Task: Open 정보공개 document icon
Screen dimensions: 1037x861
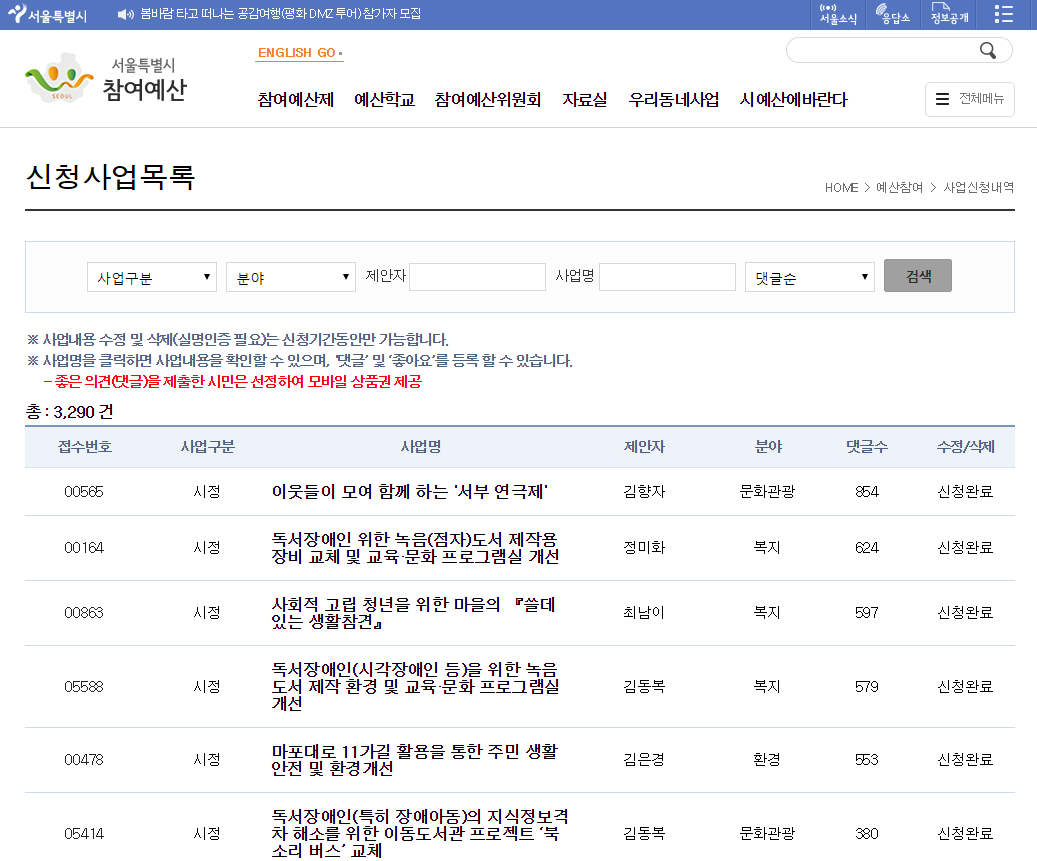Action: tap(949, 14)
